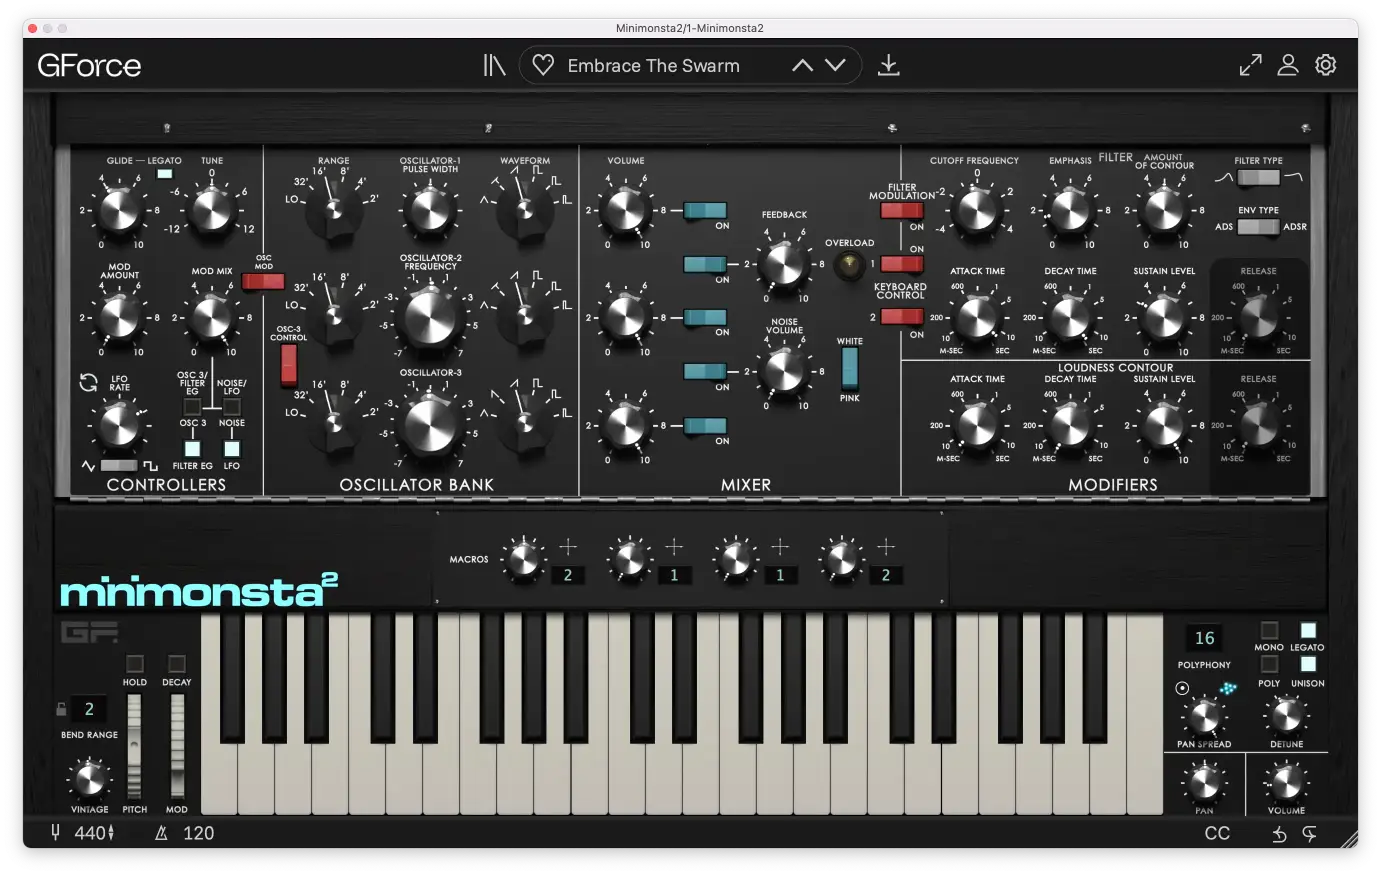Save preset using the download arrow icon
The width and height of the screenshot is (1381, 875).
[x=888, y=65]
